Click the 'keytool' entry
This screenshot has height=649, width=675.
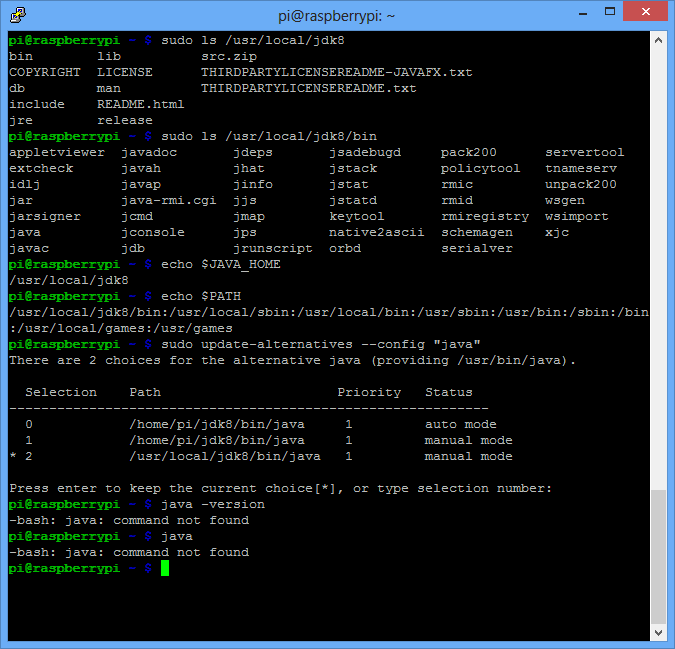point(357,216)
